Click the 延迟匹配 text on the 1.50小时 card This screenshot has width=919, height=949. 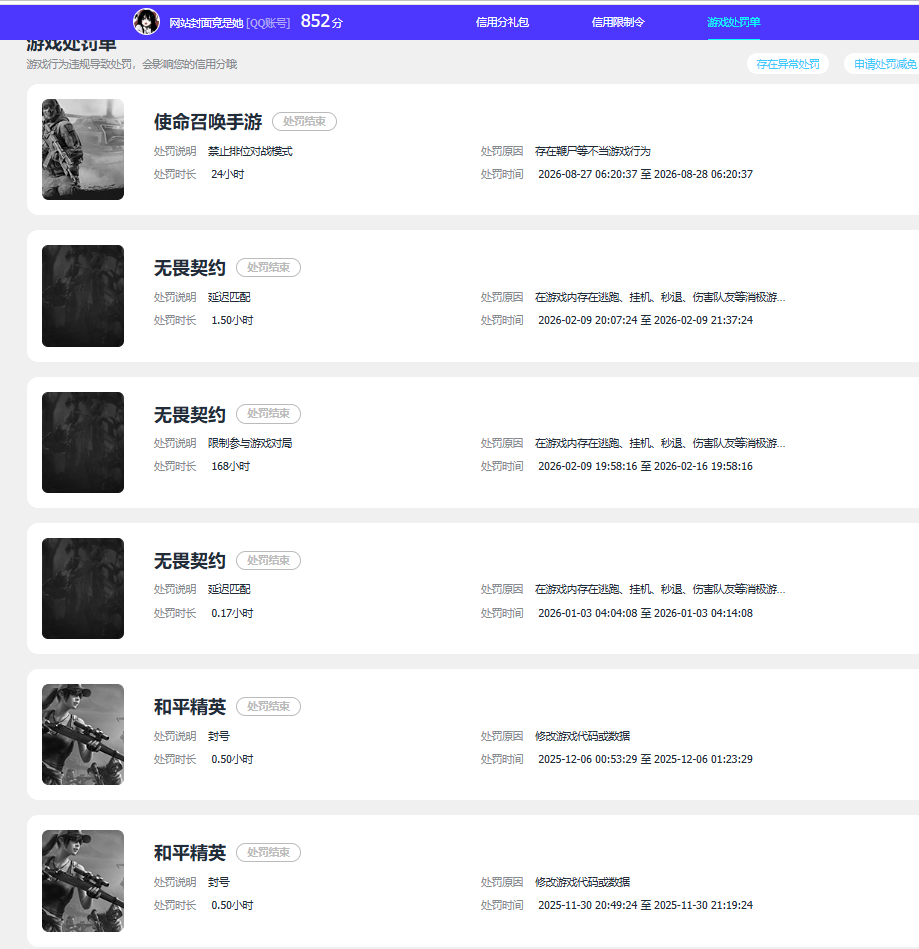[x=229, y=297]
